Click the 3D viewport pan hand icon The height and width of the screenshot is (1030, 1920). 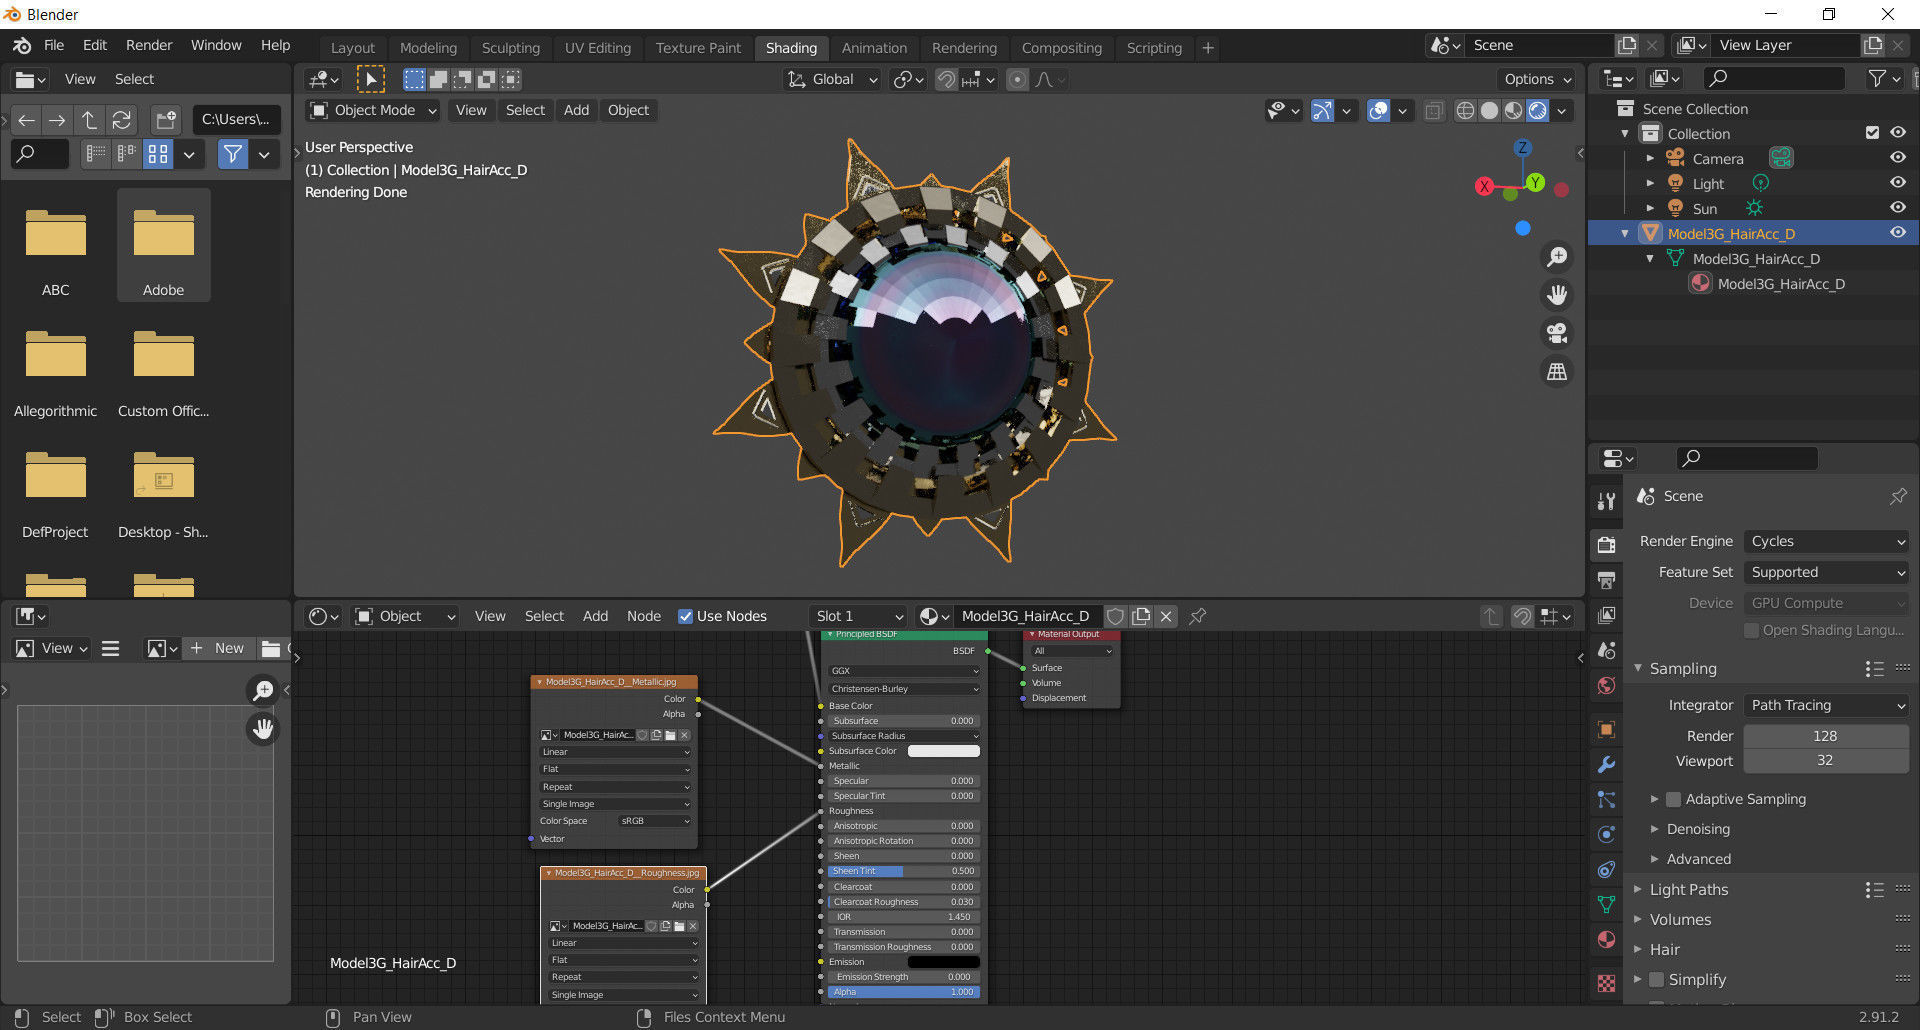[x=1557, y=295]
